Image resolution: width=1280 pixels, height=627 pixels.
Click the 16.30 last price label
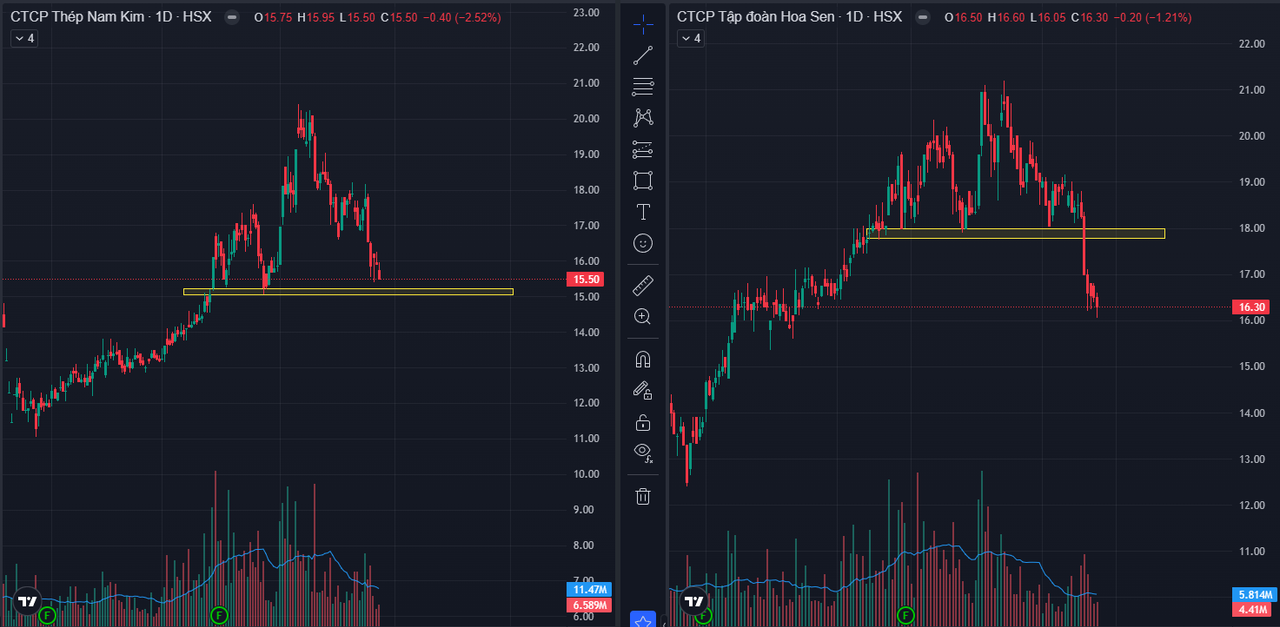tap(1252, 308)
